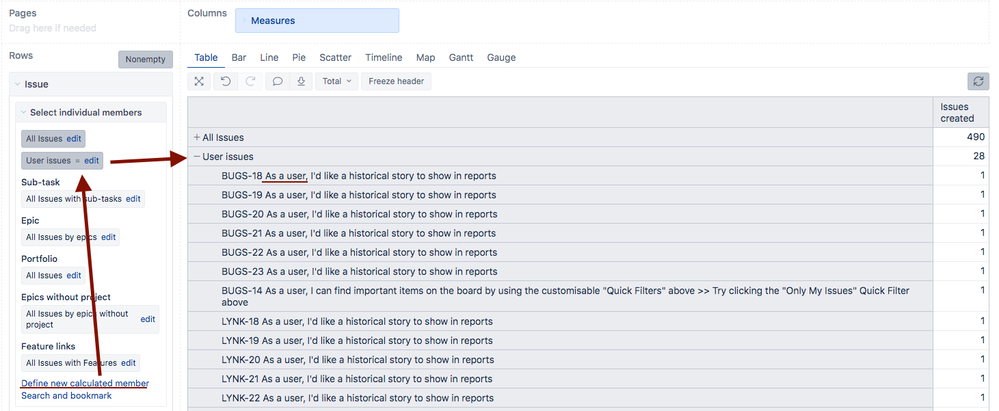Click edit for All Issues with sub-tasks
Screen dimensions: 999x411
pyautogui.click(x=133, y=199)
